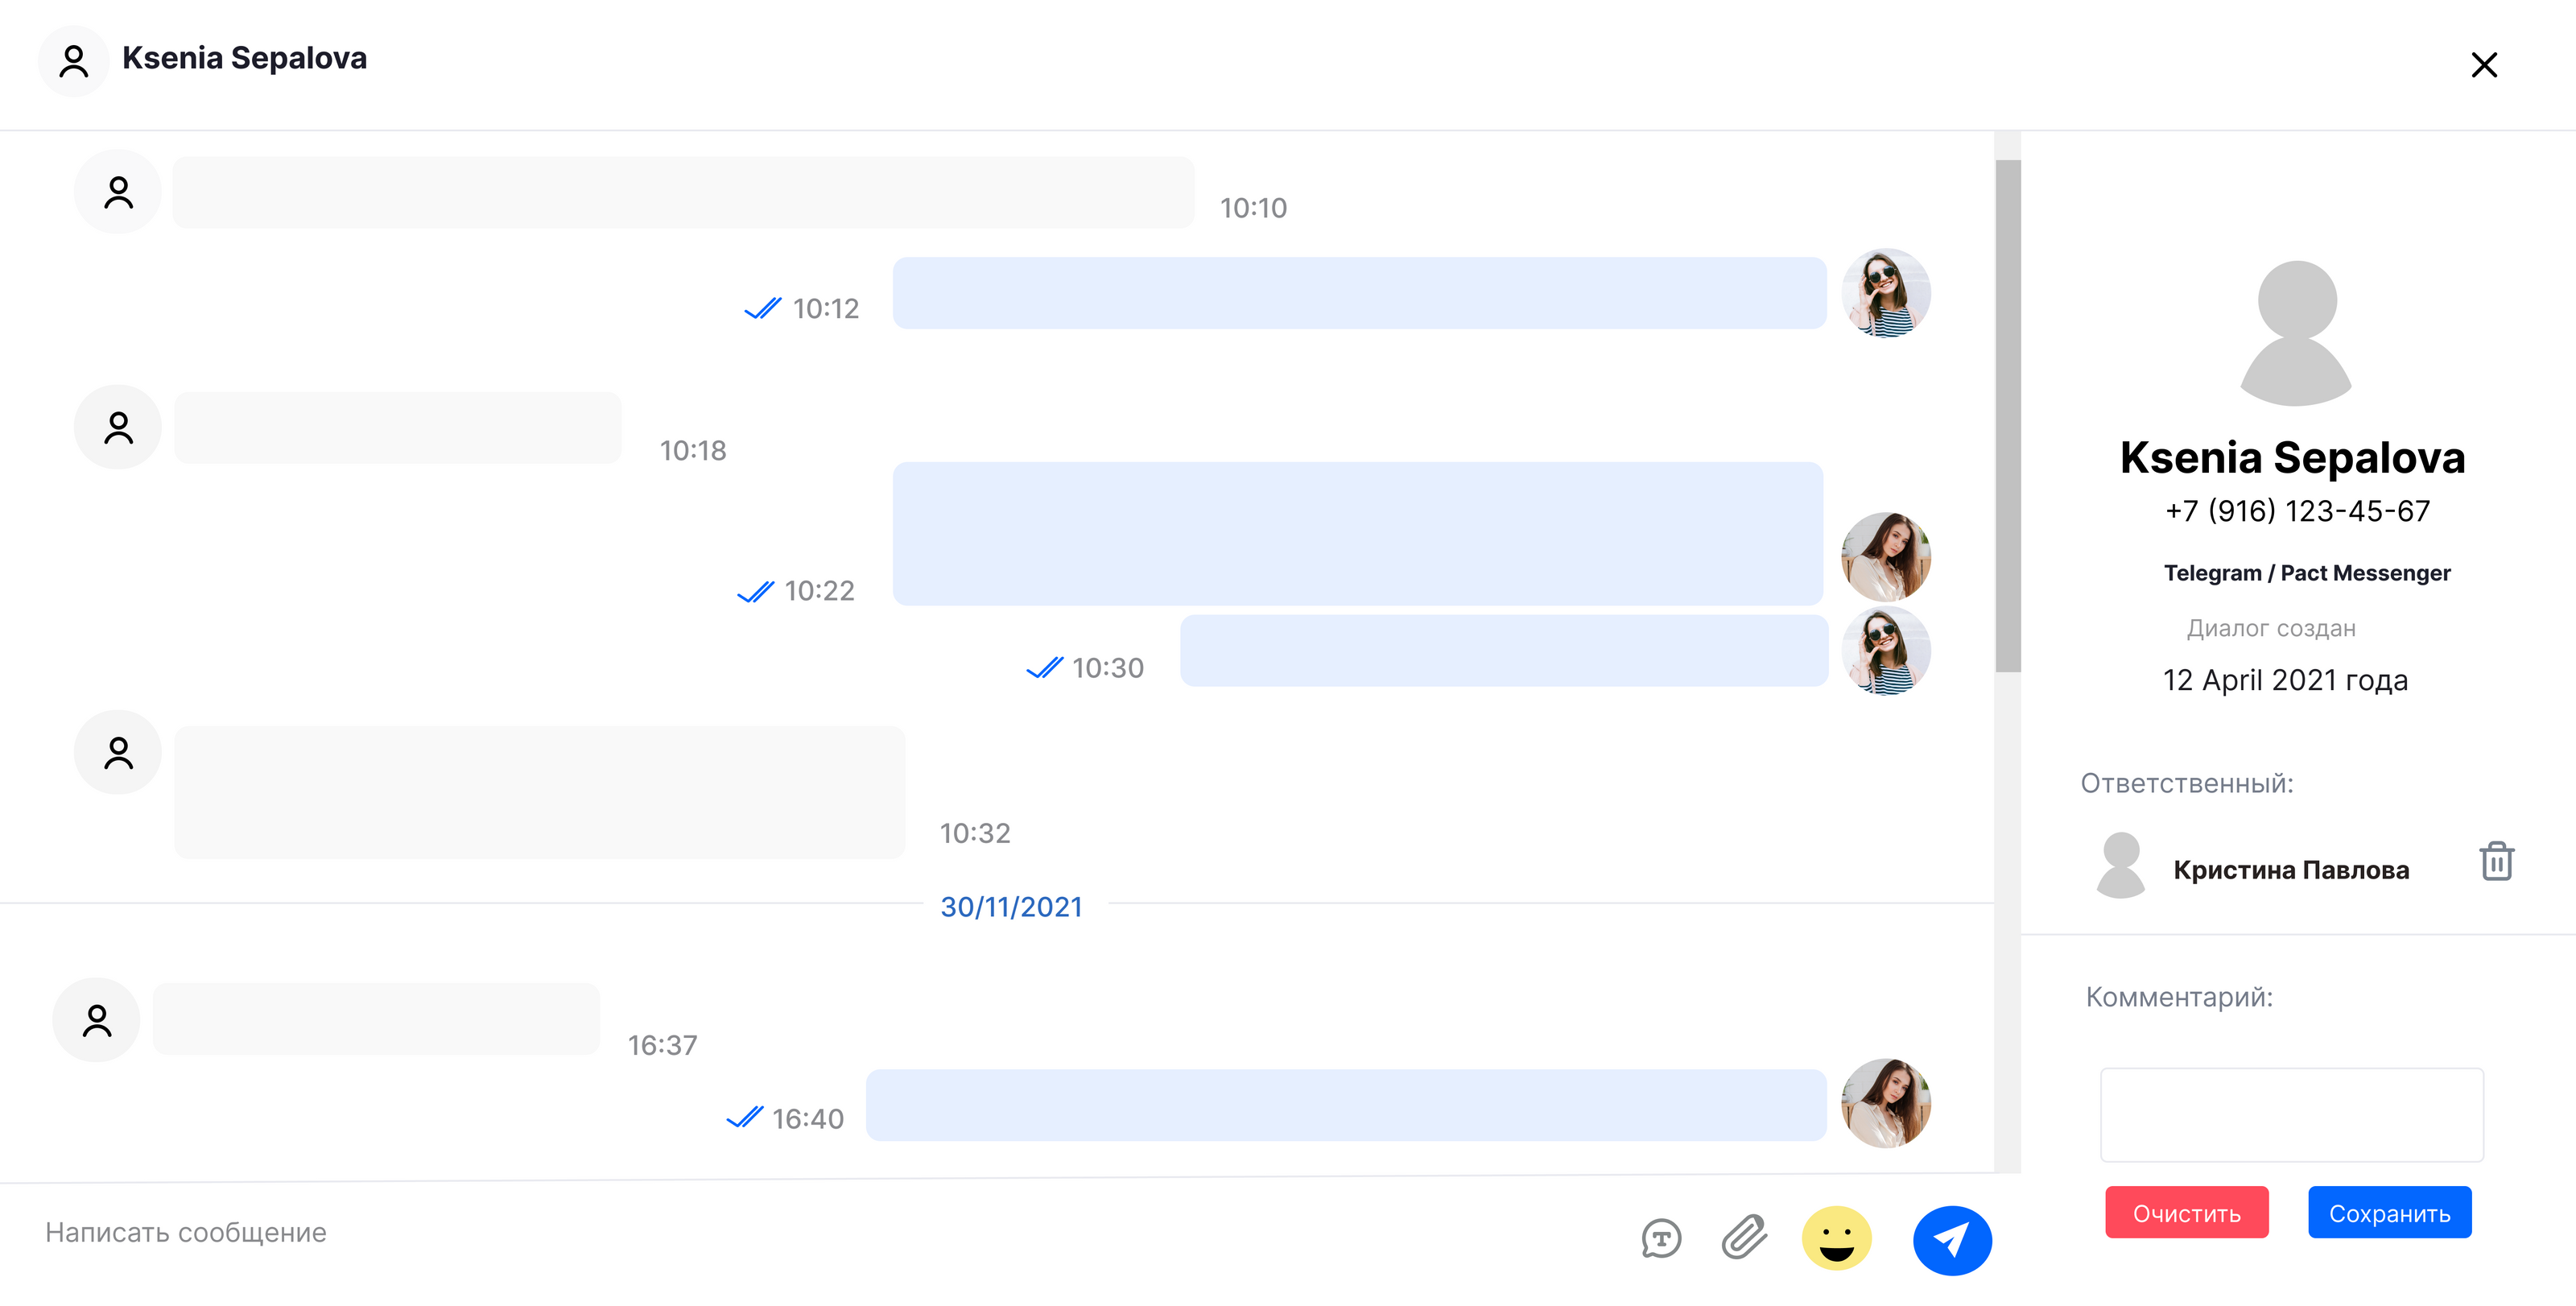The image size is (2576, 1306).
Task: Click the 30/11/2021 date separator
Action: tap(1011, 906)
